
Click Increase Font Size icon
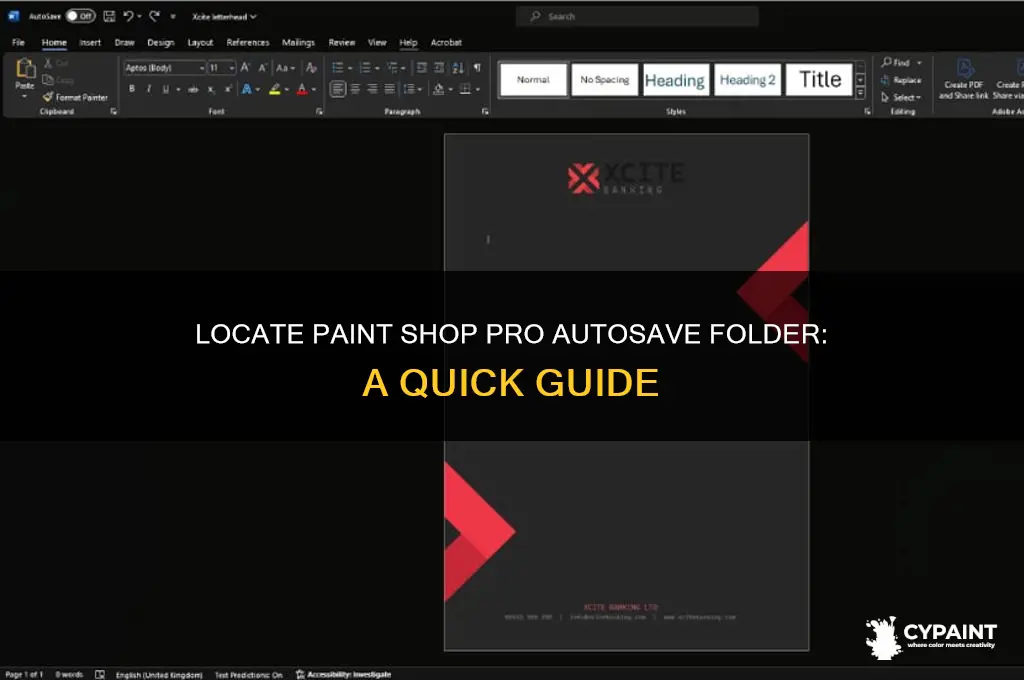(246, 67)
